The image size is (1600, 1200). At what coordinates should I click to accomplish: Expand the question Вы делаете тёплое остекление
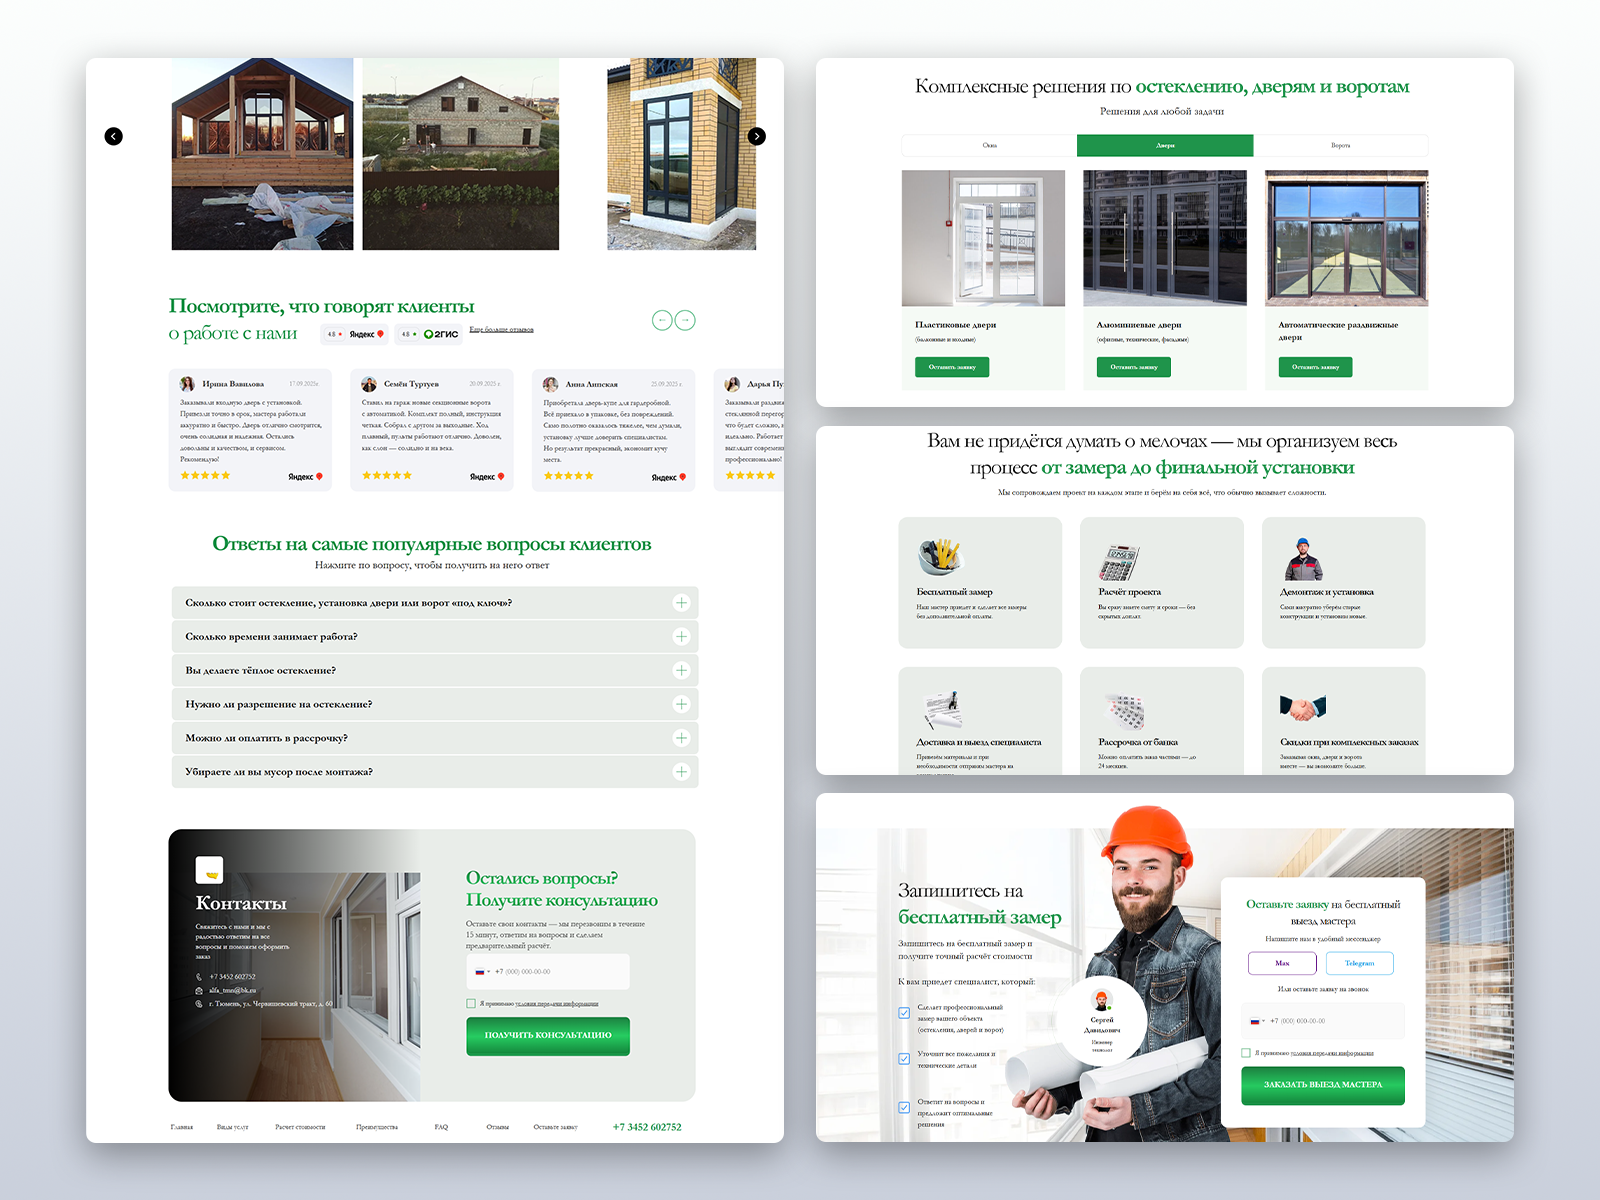point(435,670)
